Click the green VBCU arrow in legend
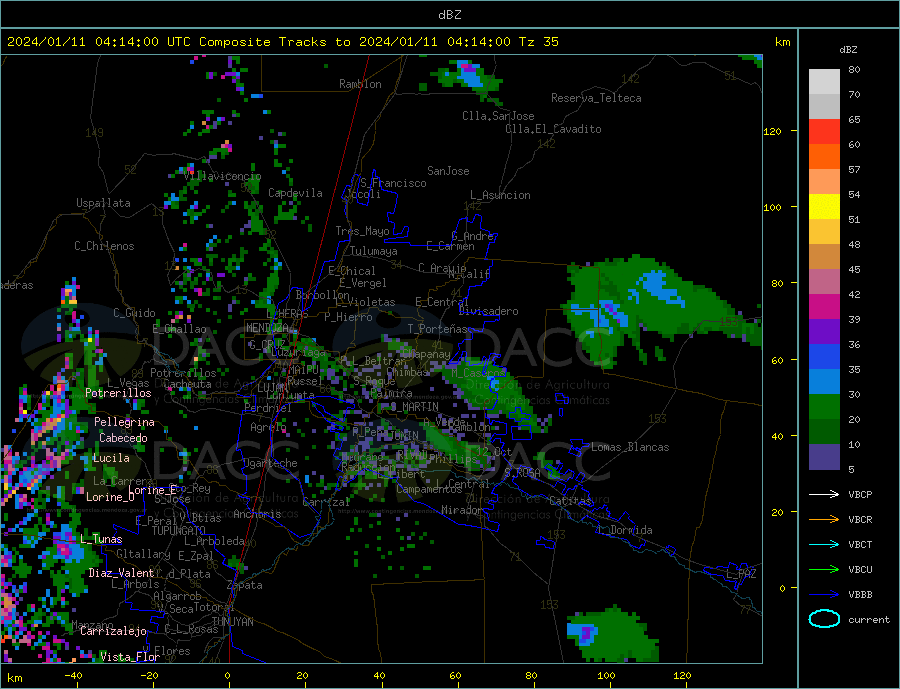900x689 pixels. coord(824,569)
